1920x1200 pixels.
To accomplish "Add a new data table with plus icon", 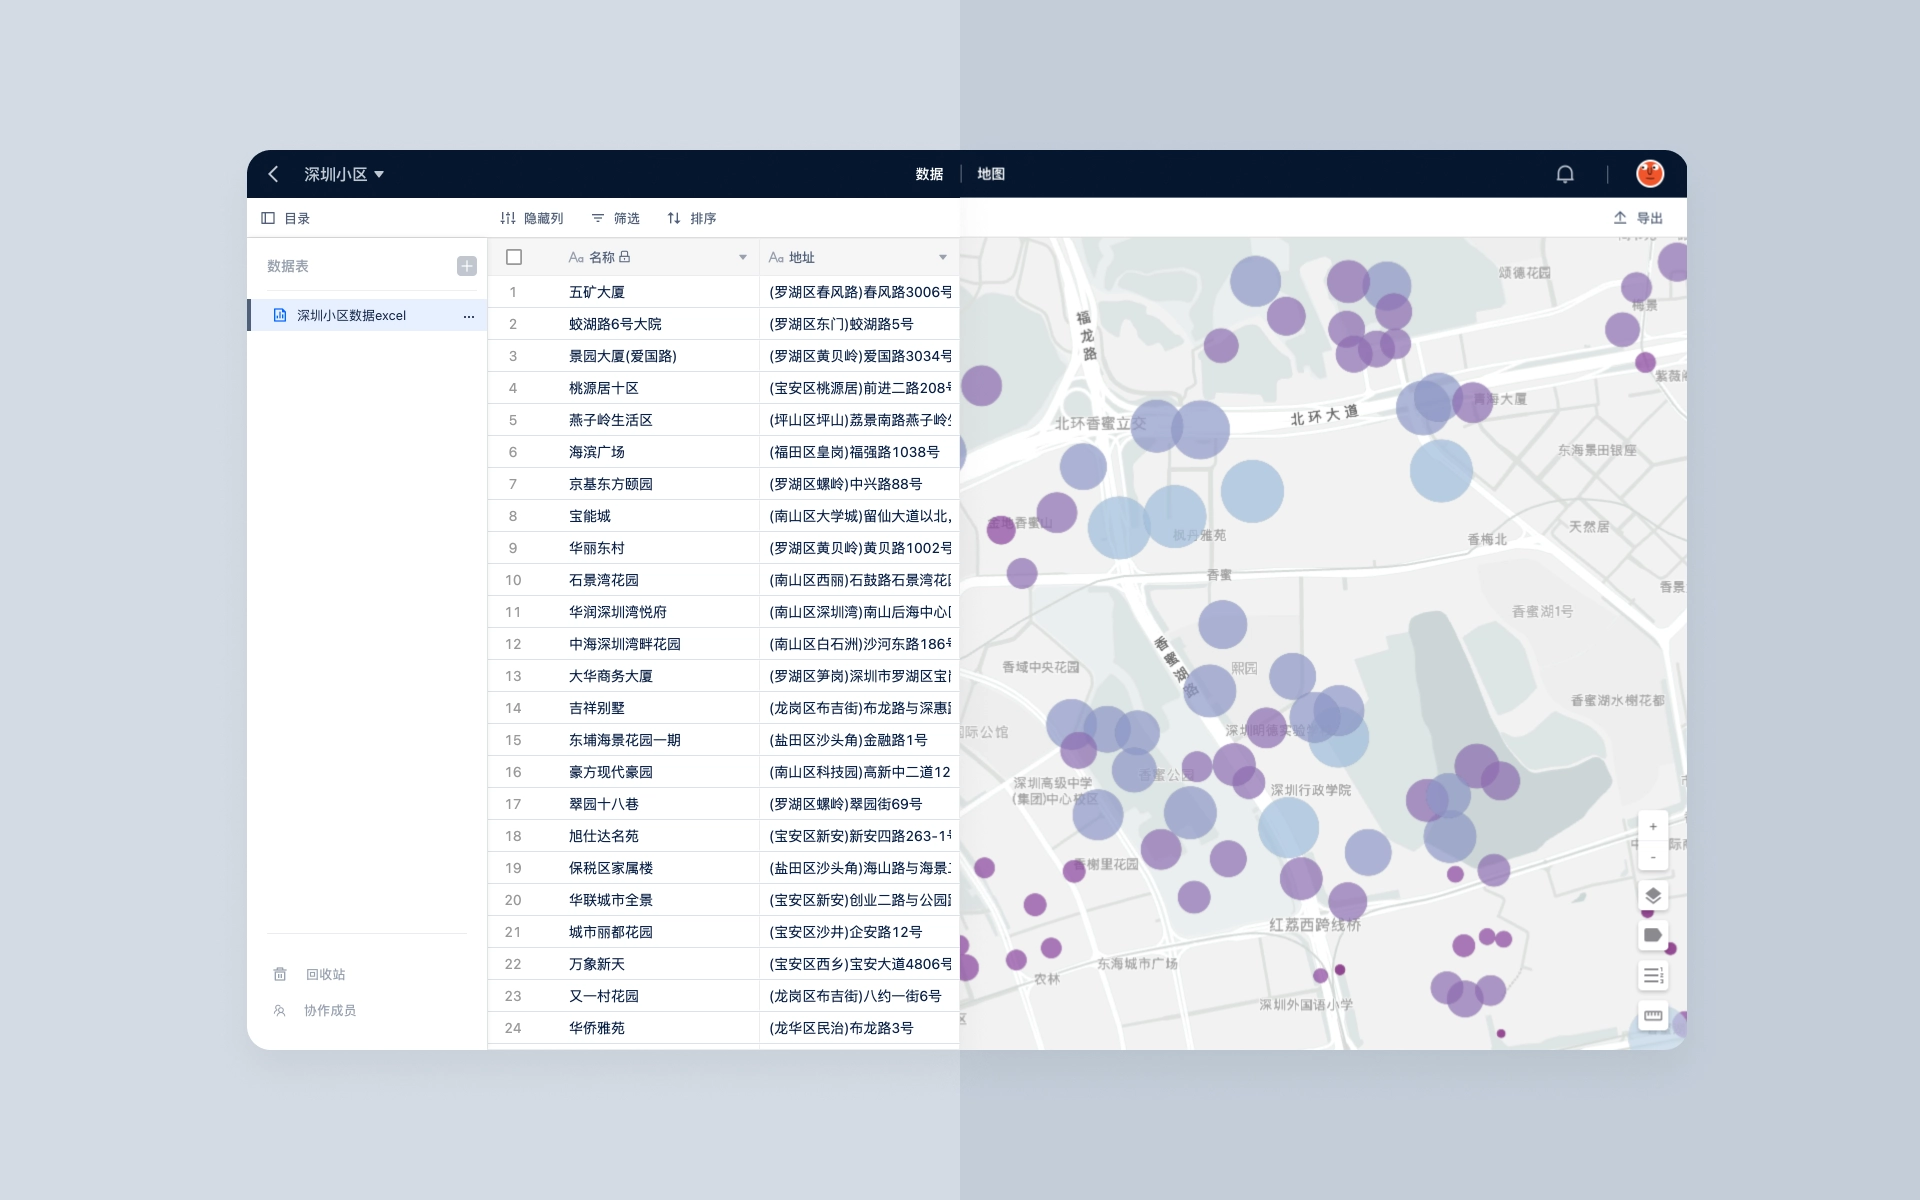I will pyautogui.click(x=466, y=266).
